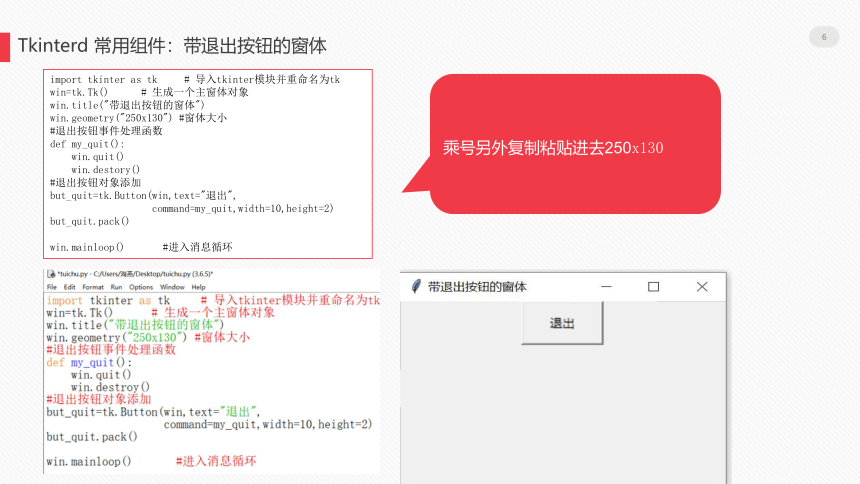The image size is (860, 484).
Task: Click 'command=my_quit,width=10,height=2)' in red code box
Action: point(242,209)
